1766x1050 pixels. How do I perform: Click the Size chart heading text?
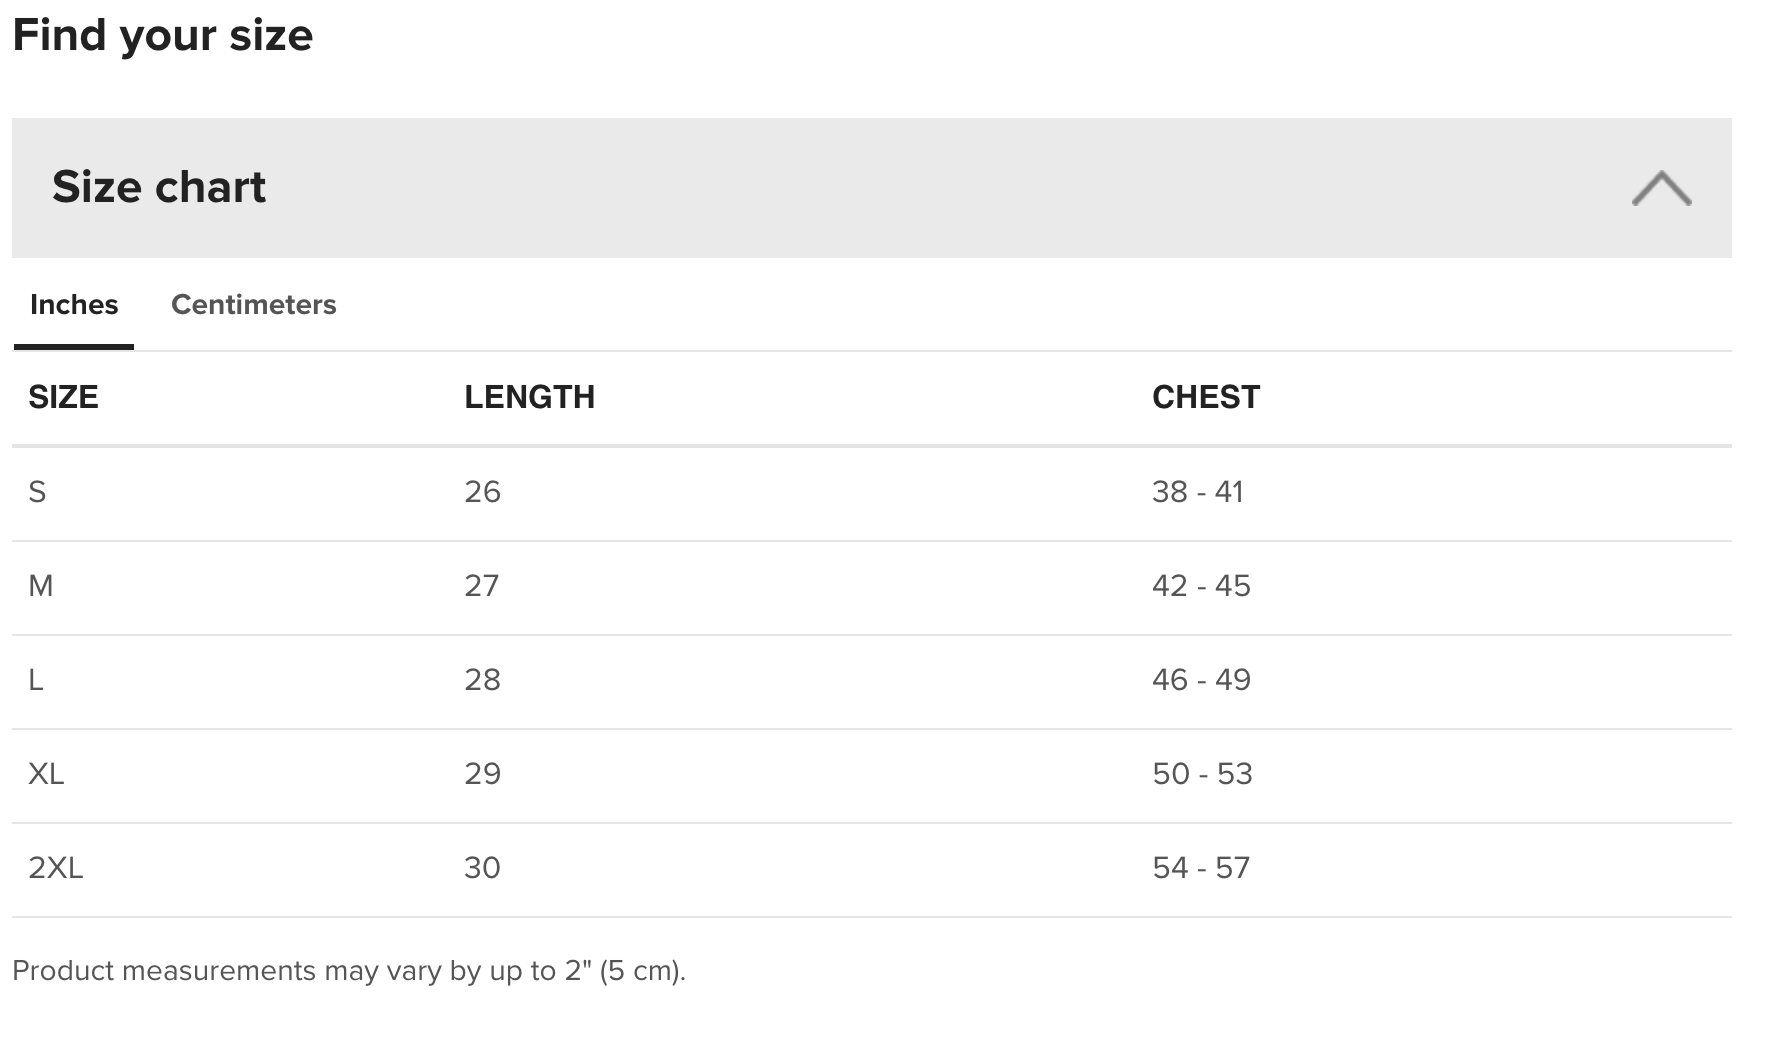pyautogui.click(x=159, y=187)
